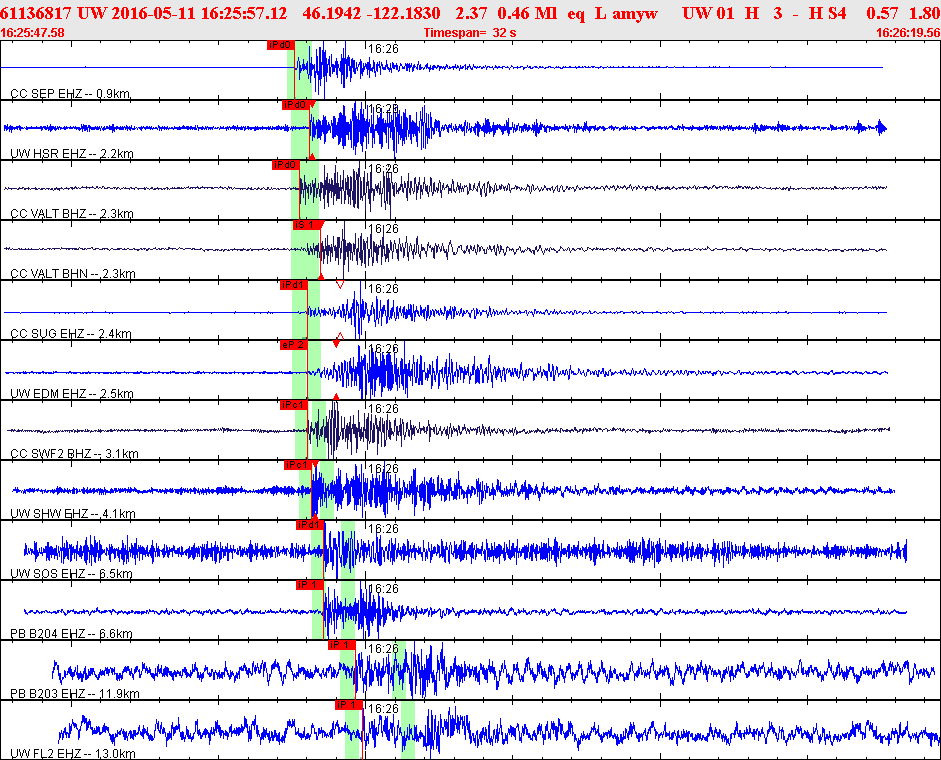The width and height of the screenshot is (941, 760).
Task: Click the iPd0 pick flag on SEP trace
Action: [x=279, y=45]
